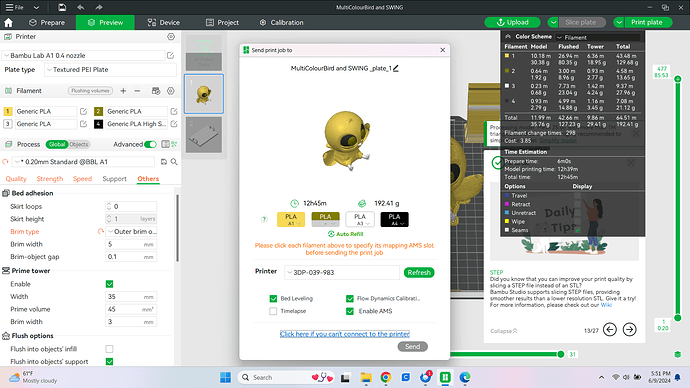Open the Printer preset dropdown
This screenshot has width=690, height=388.
coord(83,55)
